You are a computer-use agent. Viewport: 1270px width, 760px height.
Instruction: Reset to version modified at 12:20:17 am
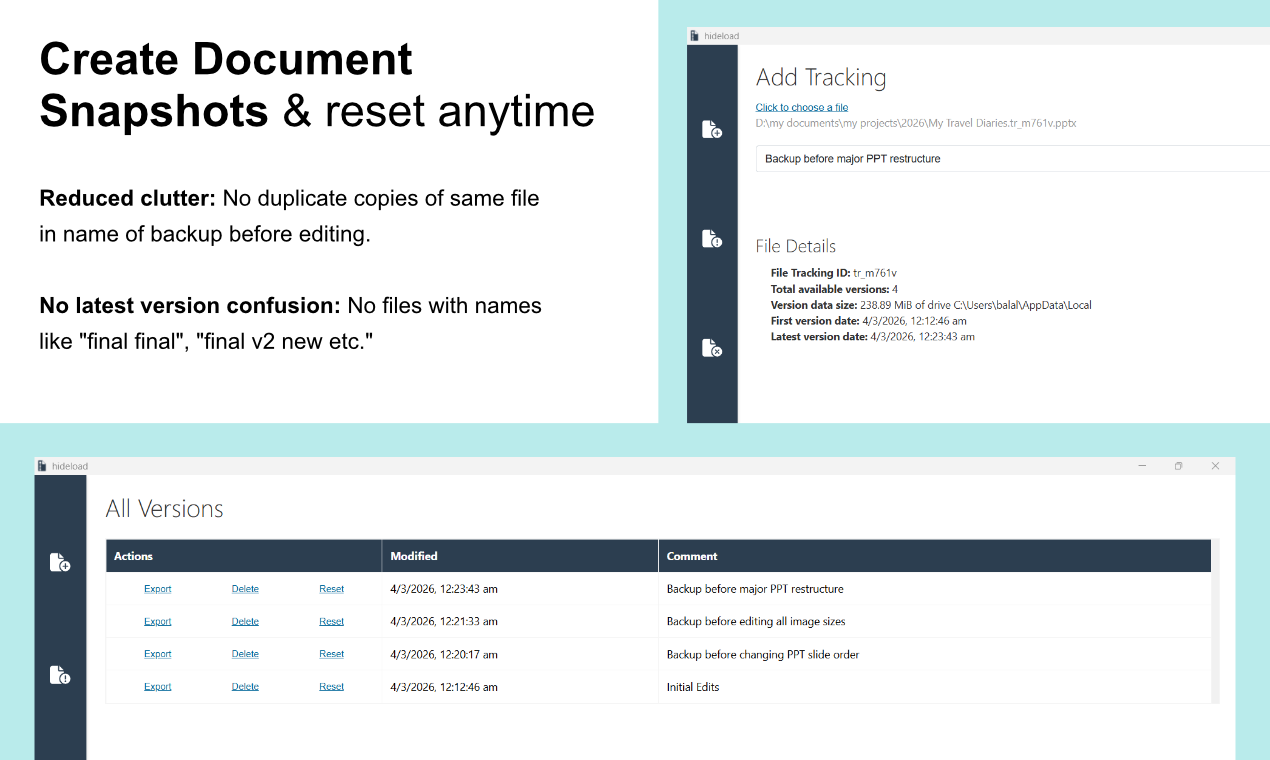point(331,654)
